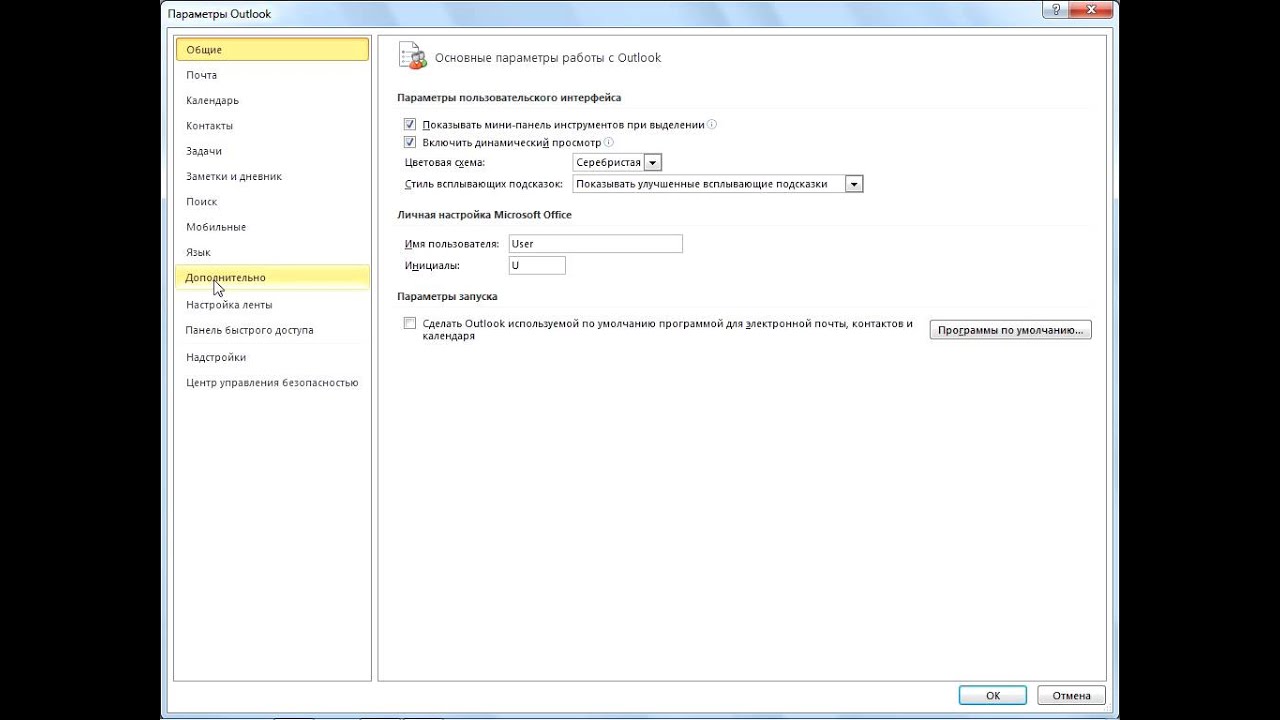This screenshot has height=720, width=1280.
Task: Click the Инициалы text field
Action: [537, 266]
